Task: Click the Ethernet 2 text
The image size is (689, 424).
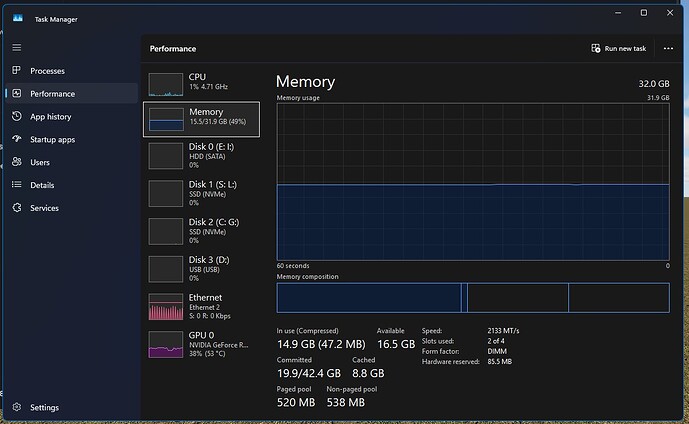Action: [204, 308]
